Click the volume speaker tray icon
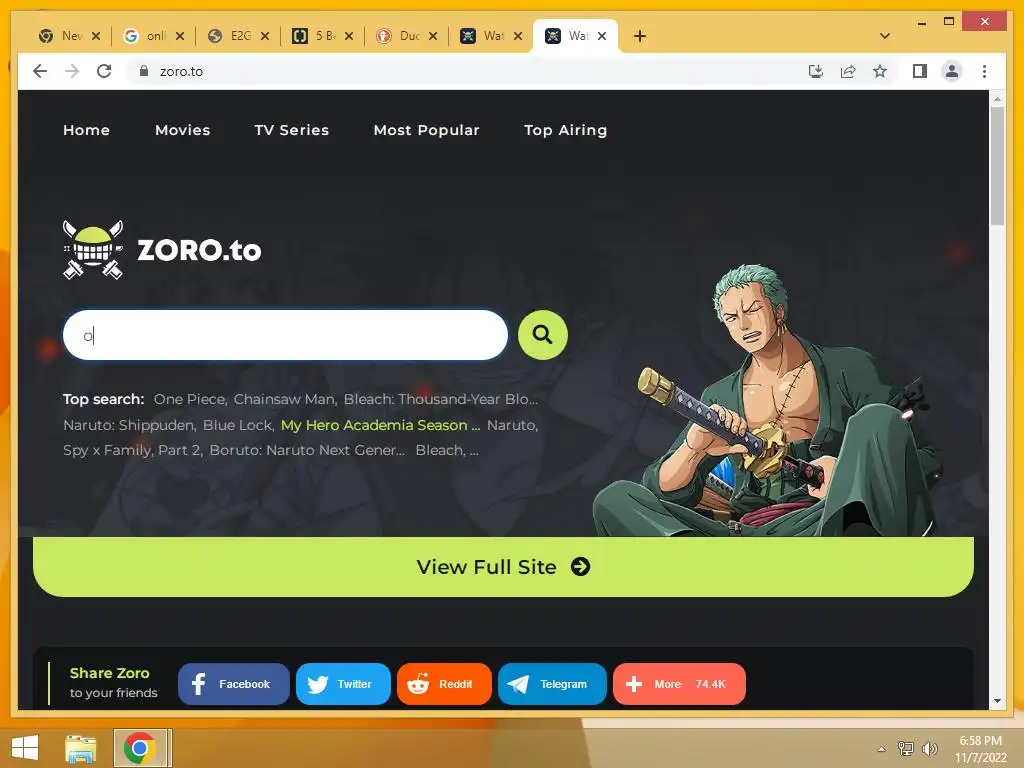This screenshot has width=1024, height=768. [x=929, y=748]
